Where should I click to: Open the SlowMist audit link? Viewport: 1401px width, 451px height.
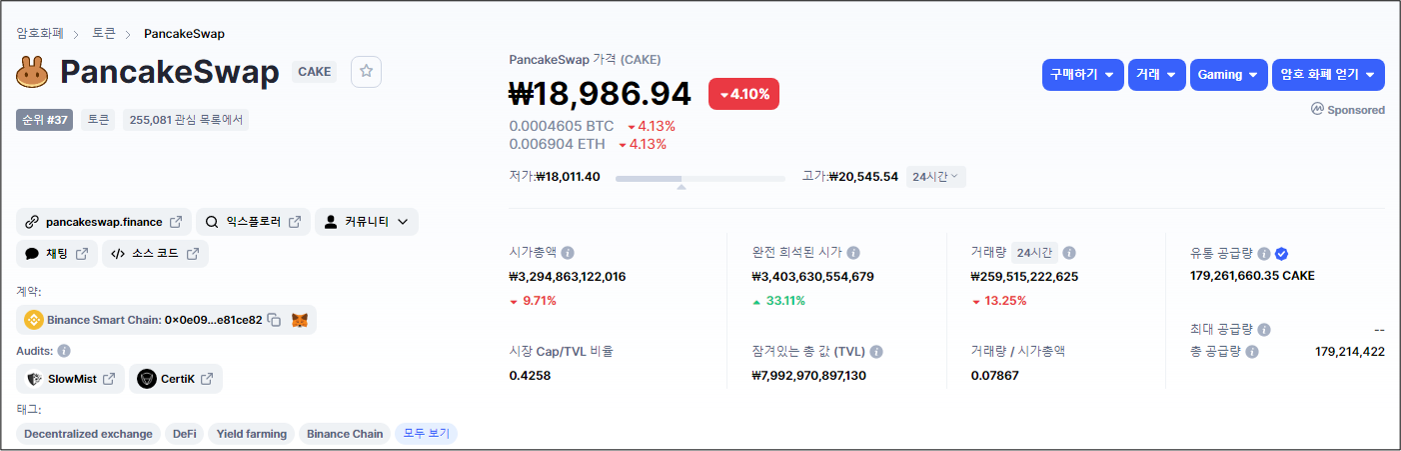71,379
